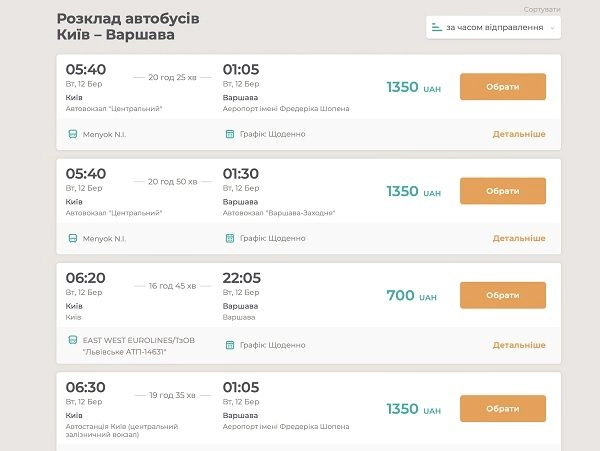Open the sort by departure time dropdown
Viewport: 600px width, 451px height.
[493, 28]
